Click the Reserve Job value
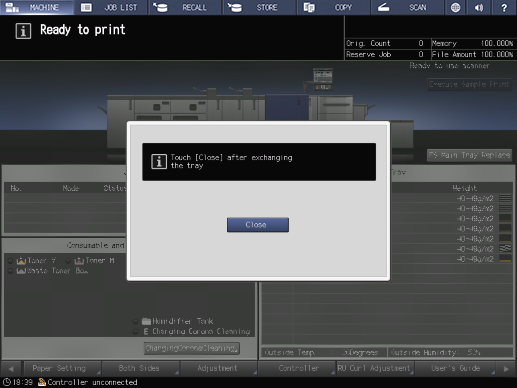Screen dimensions: 517x388 click(421, 54)
